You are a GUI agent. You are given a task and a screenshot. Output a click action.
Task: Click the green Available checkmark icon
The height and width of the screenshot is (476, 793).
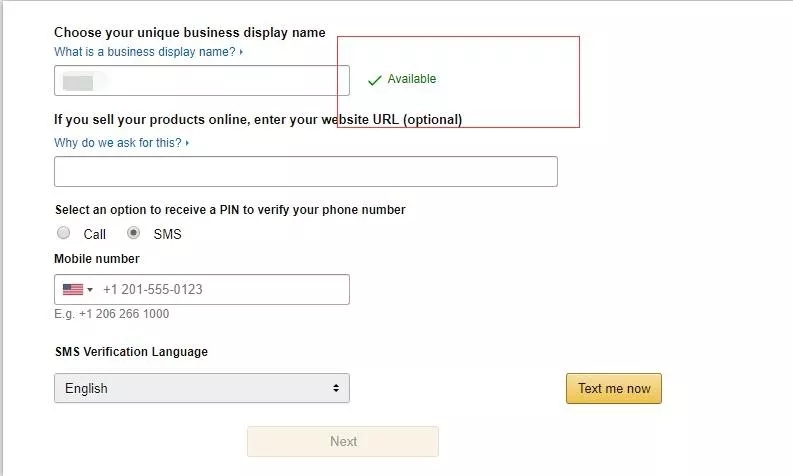click(x=375, y=80)
